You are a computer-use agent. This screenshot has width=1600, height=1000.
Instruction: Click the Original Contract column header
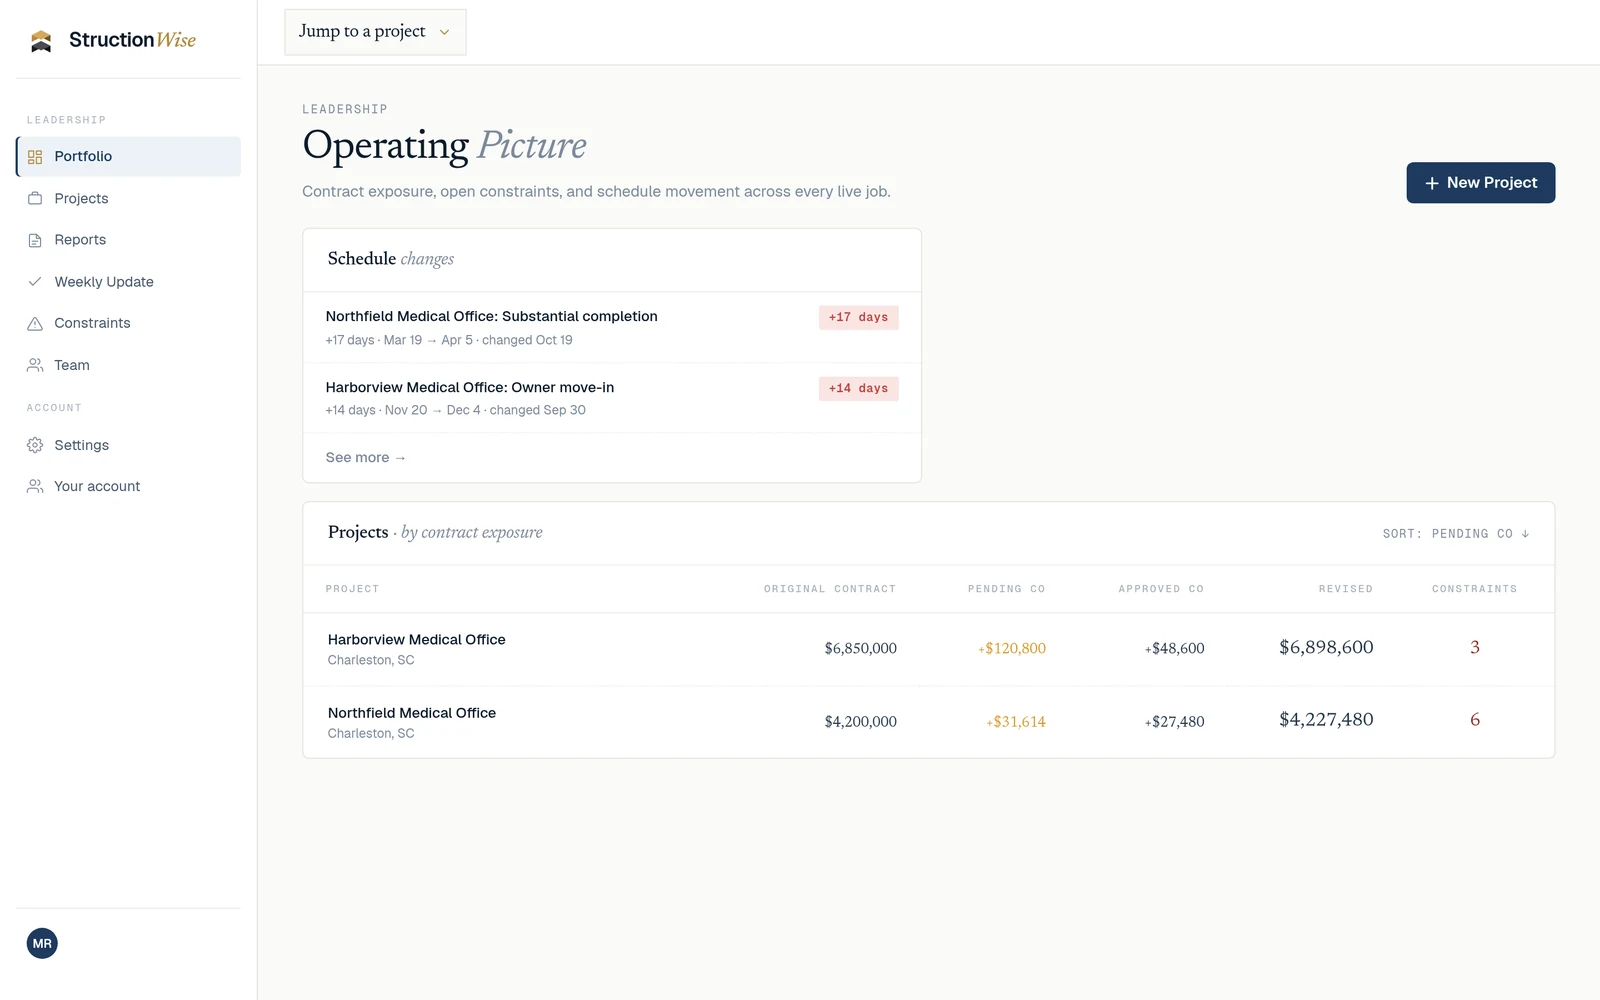(x=830, y=589)
